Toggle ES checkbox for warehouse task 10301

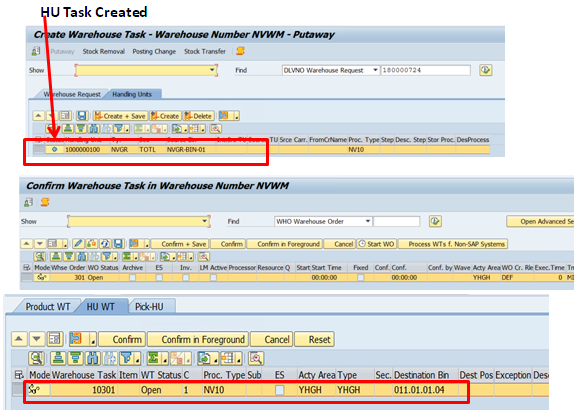280,390
